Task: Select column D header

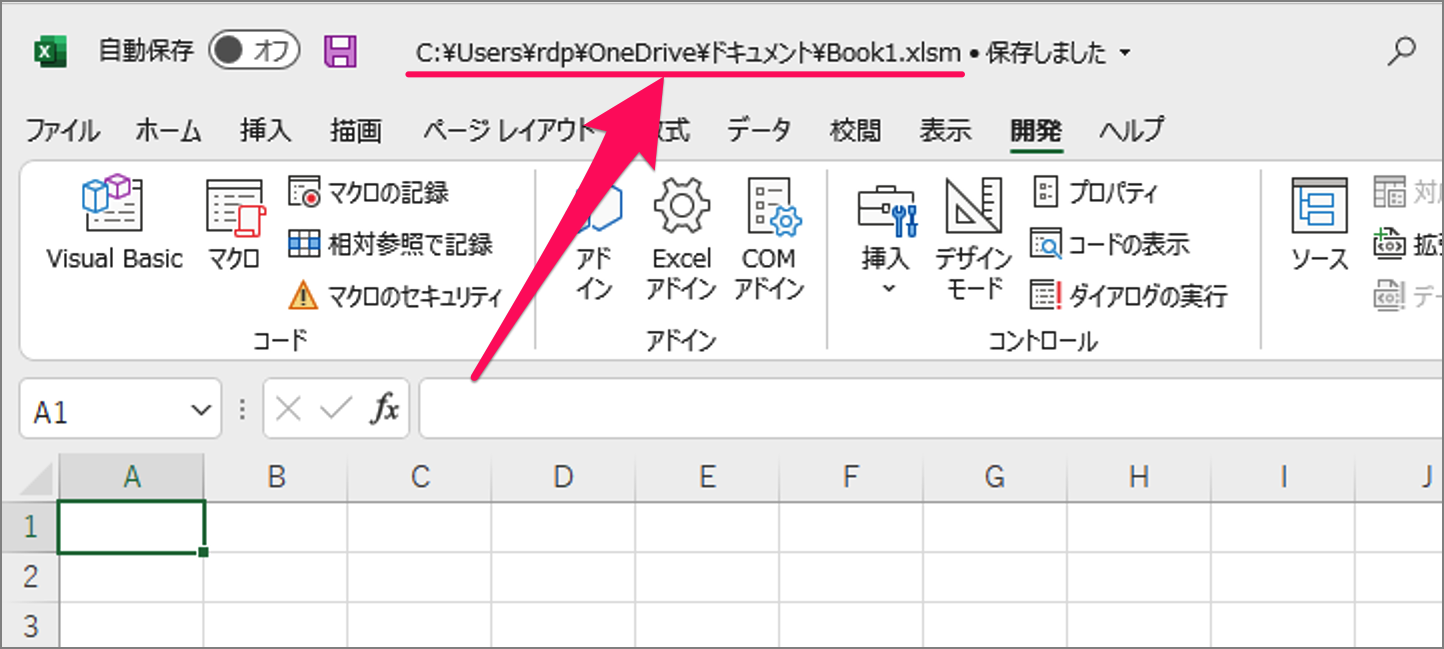Action: click(x=563, y=478)
